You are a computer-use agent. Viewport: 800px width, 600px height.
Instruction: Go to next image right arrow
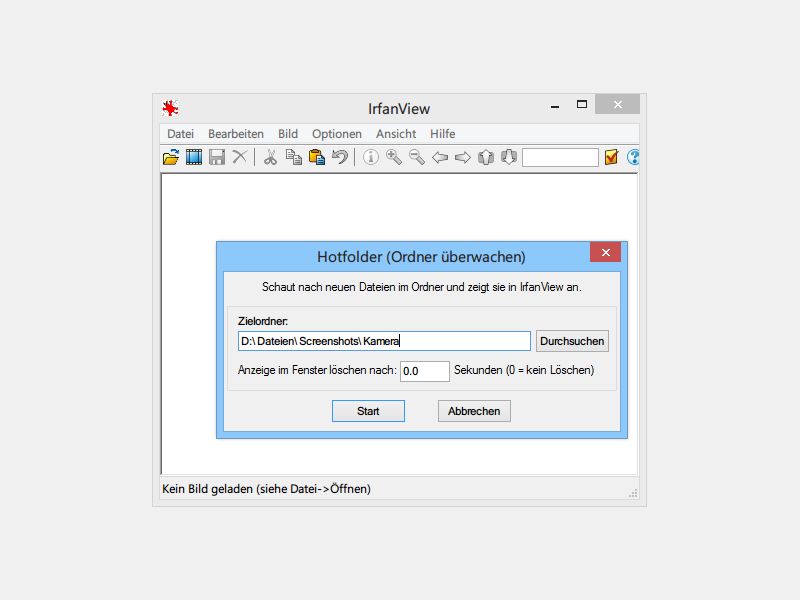click(x=463, y=157)
